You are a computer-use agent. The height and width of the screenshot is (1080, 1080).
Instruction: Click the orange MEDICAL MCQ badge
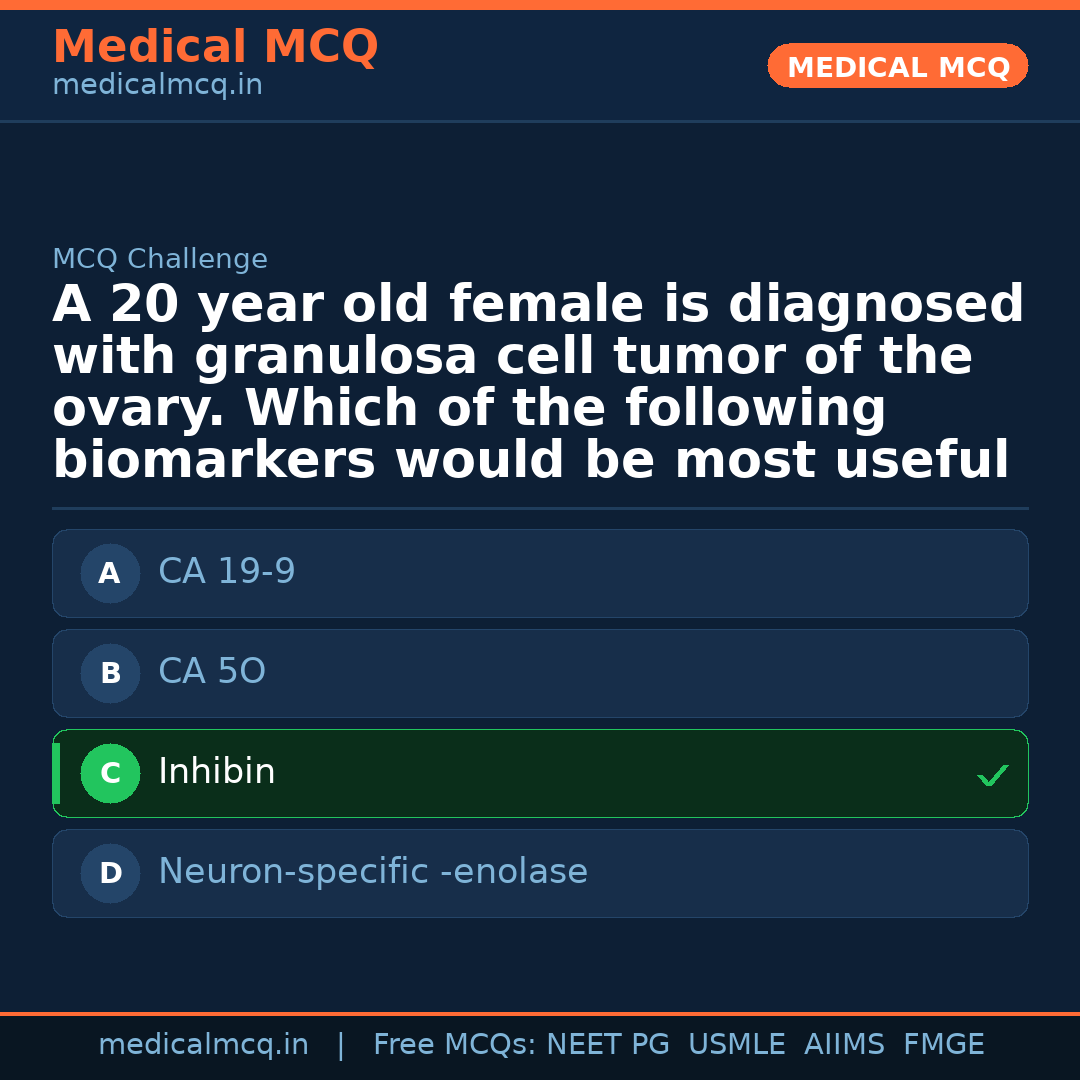click(898, 67)
